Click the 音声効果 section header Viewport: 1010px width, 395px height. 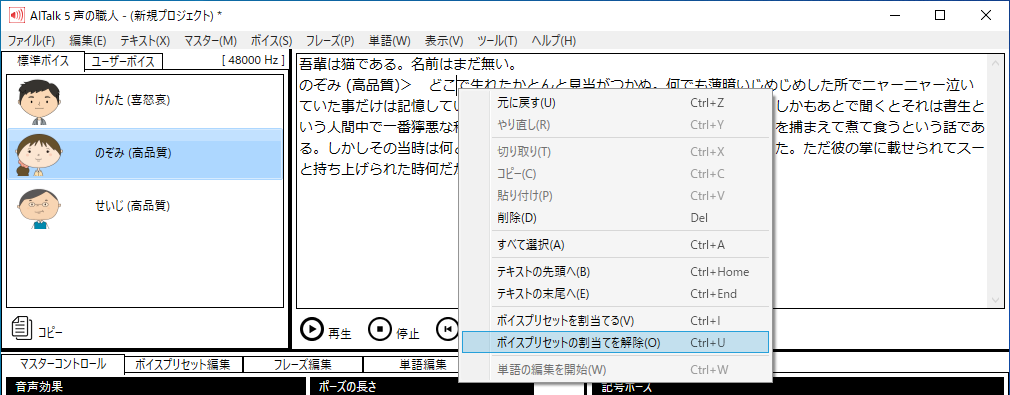[155, 387]
